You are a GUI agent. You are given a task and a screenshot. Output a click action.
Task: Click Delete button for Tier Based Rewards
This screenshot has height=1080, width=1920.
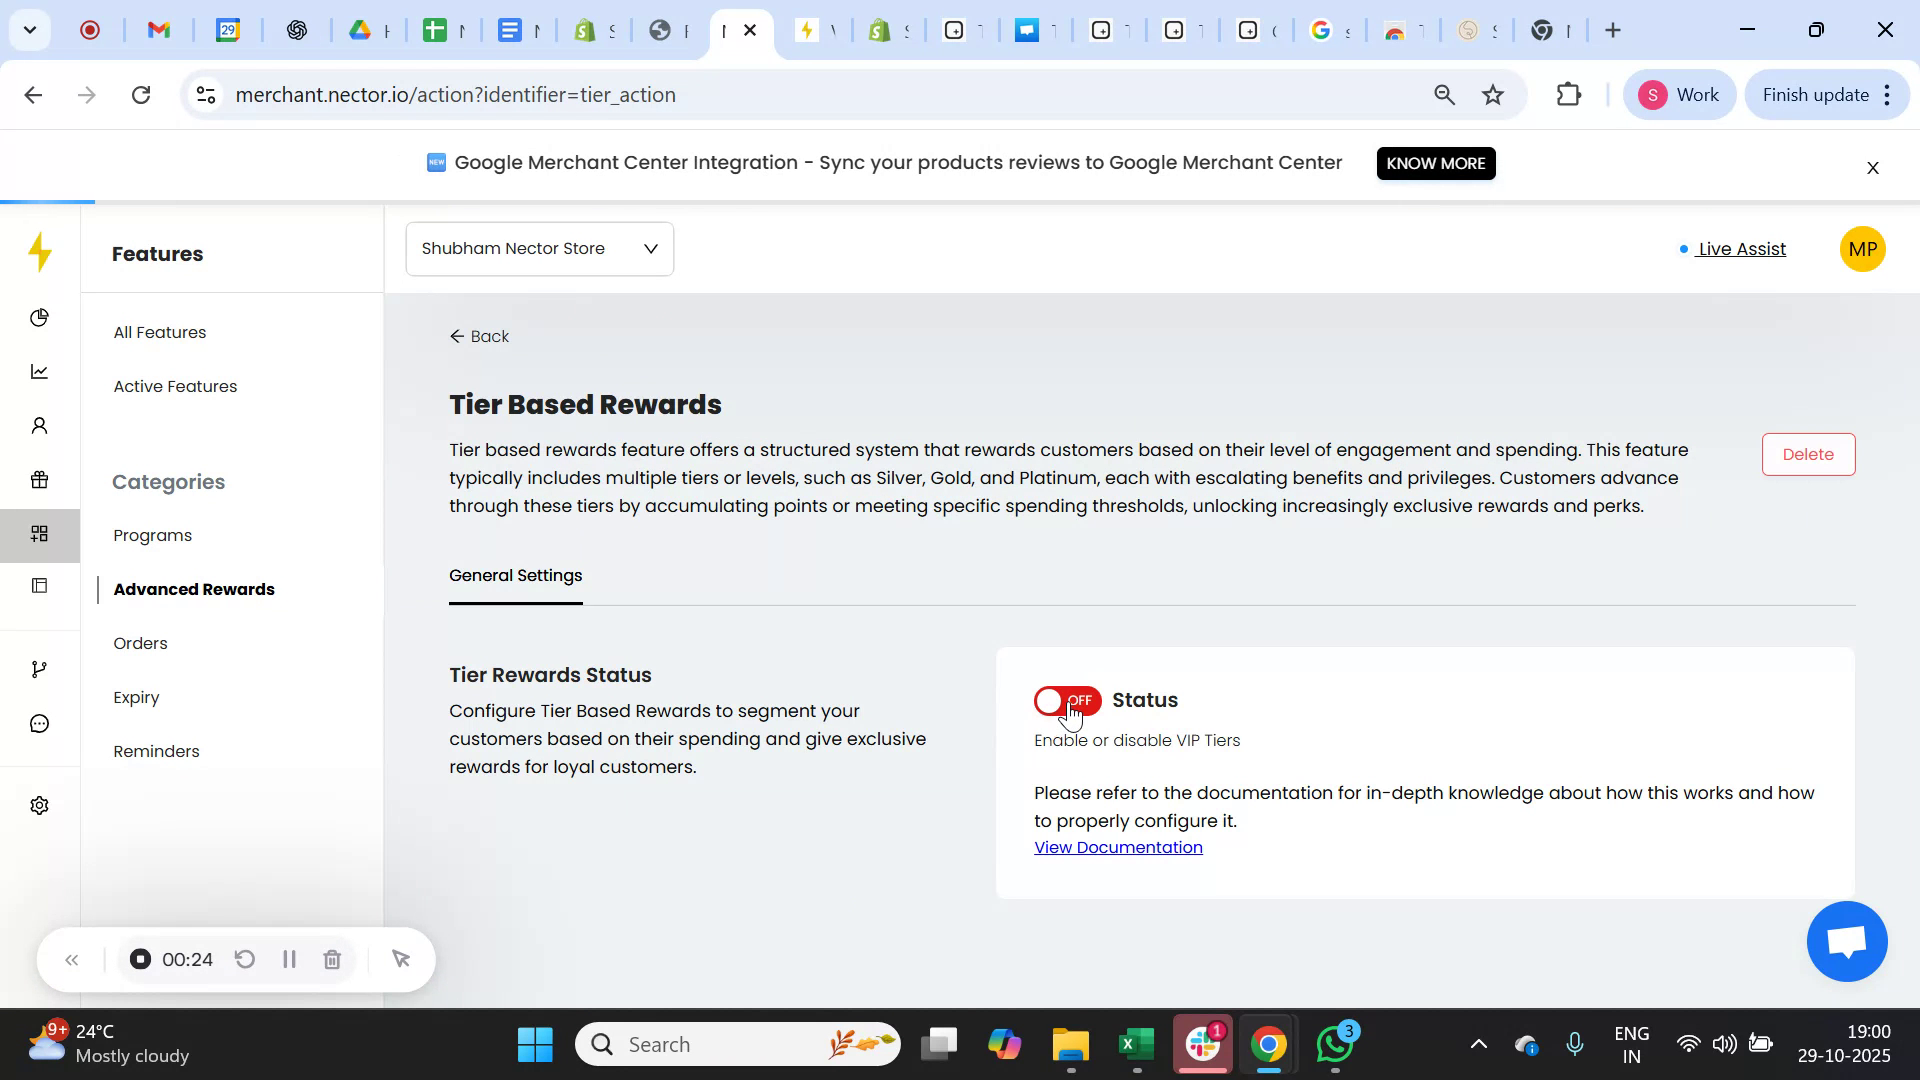point(1808,454)
